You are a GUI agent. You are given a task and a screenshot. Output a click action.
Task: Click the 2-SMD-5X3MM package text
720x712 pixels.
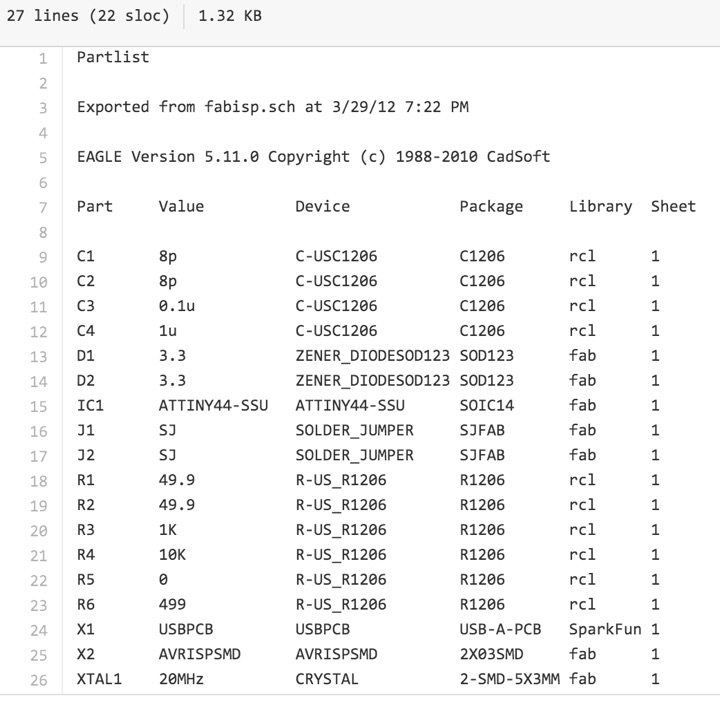(x=509, y=679)
